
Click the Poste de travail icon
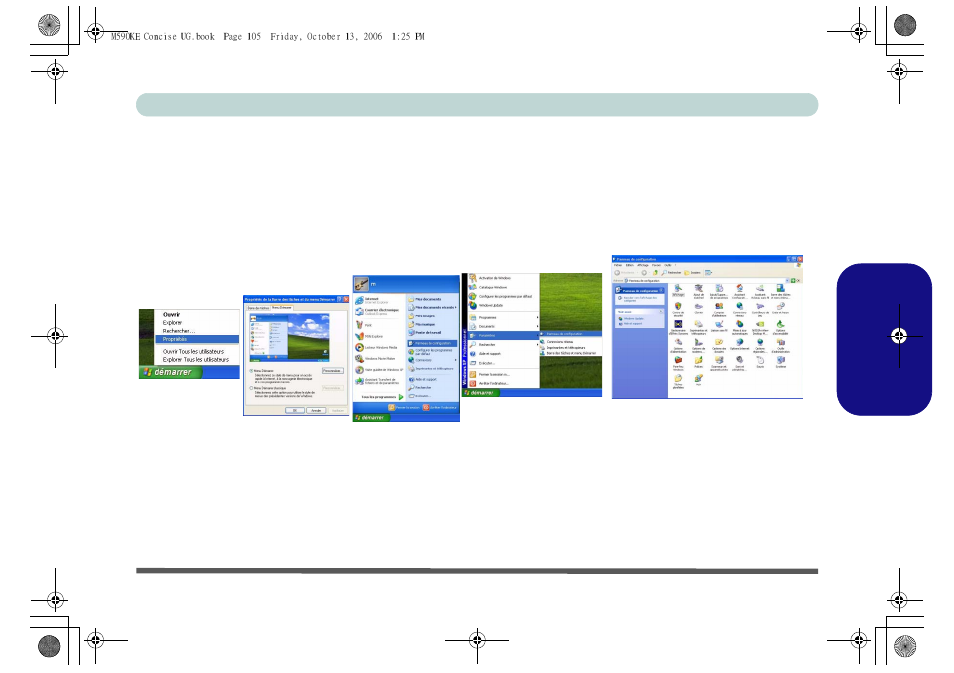410,333
